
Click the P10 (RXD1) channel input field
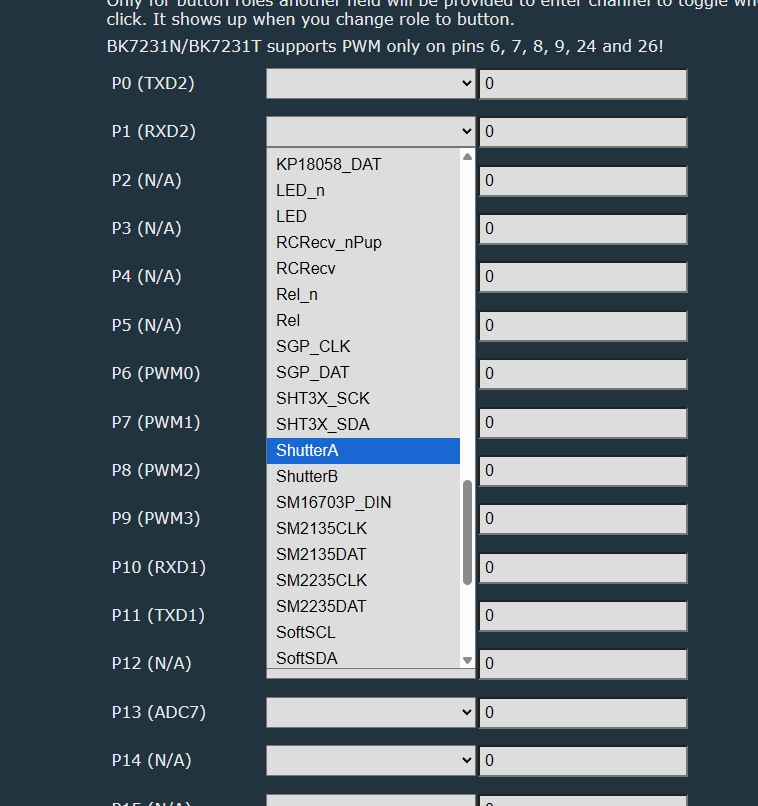click(583, 568)
